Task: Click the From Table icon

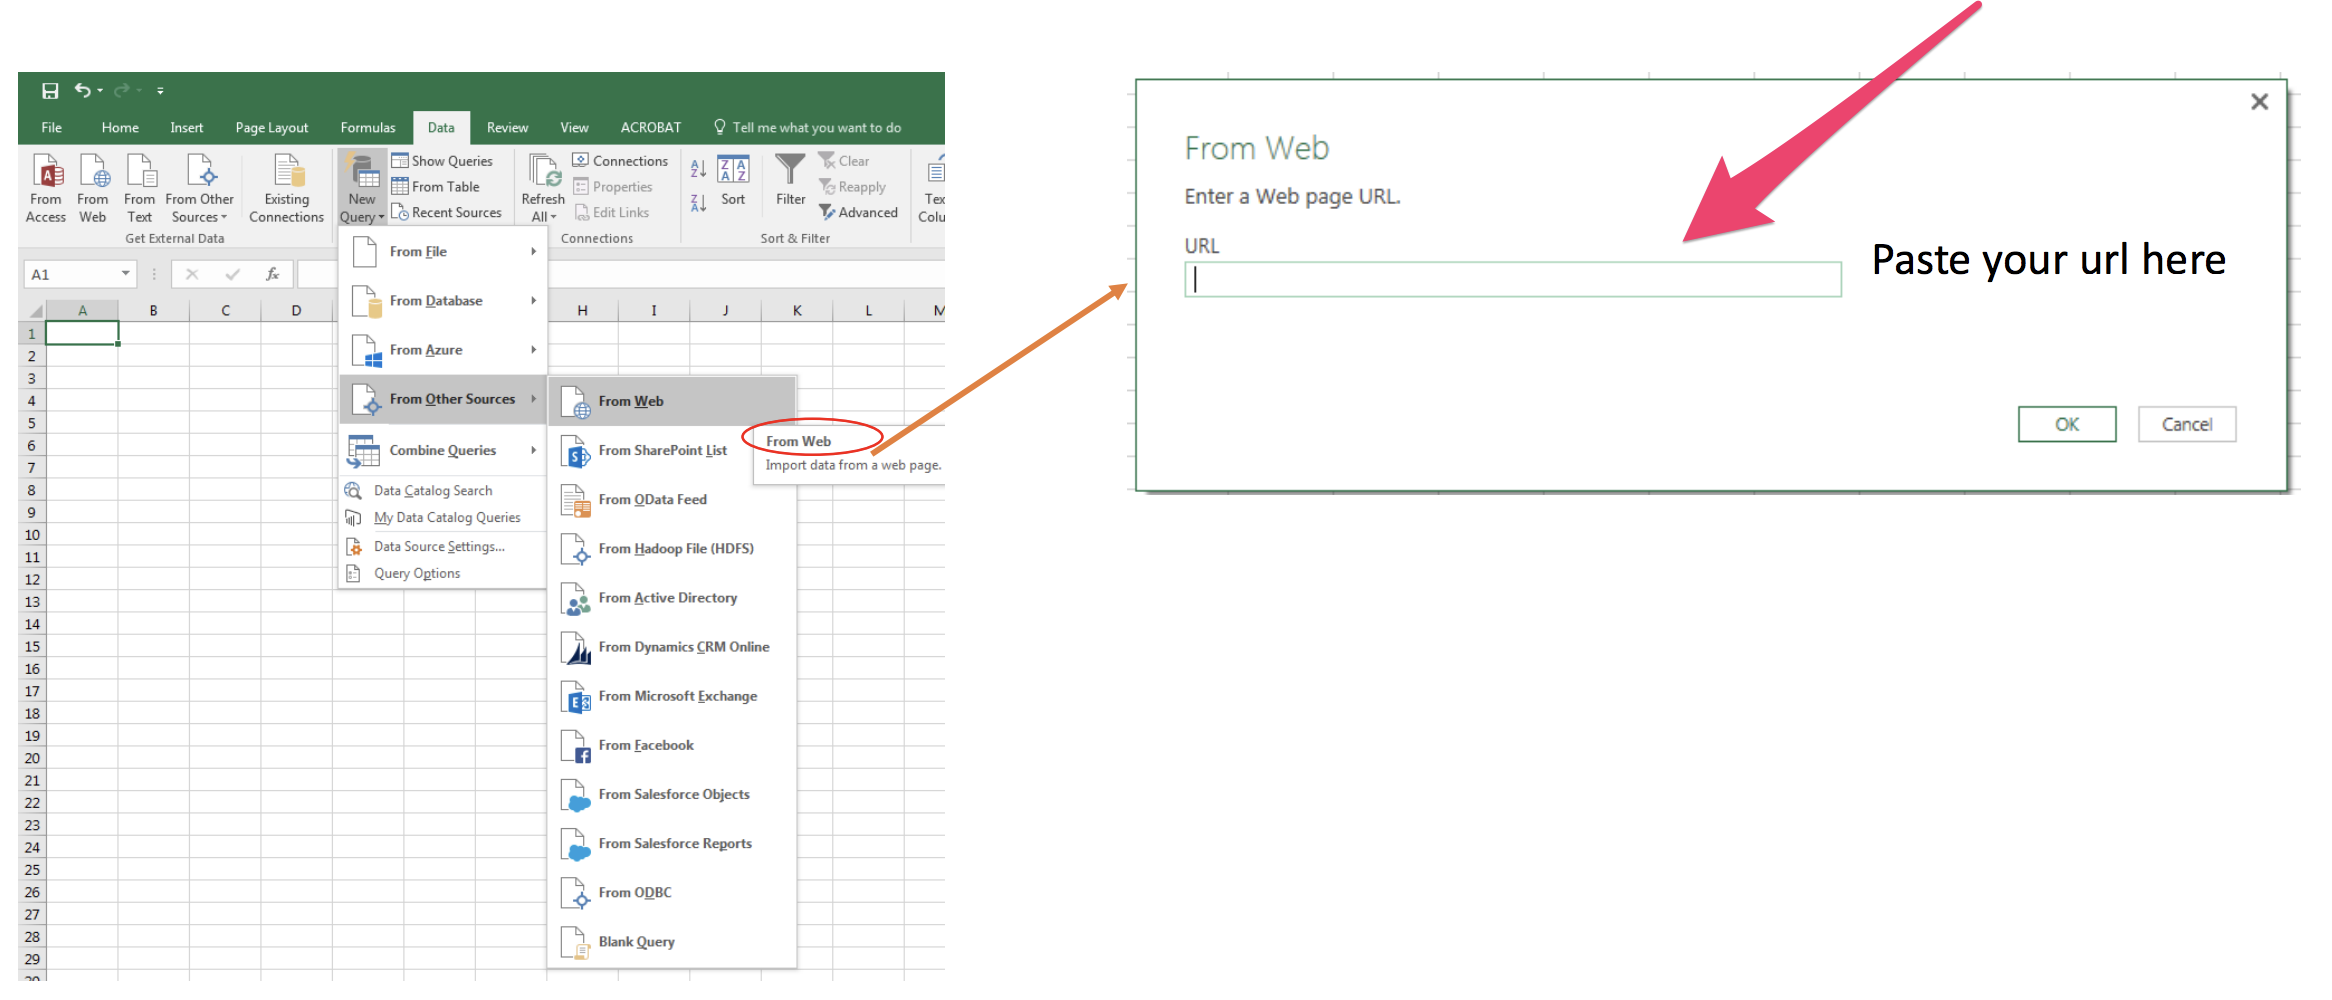Action: pyautogui.click(x=400, y=187)
